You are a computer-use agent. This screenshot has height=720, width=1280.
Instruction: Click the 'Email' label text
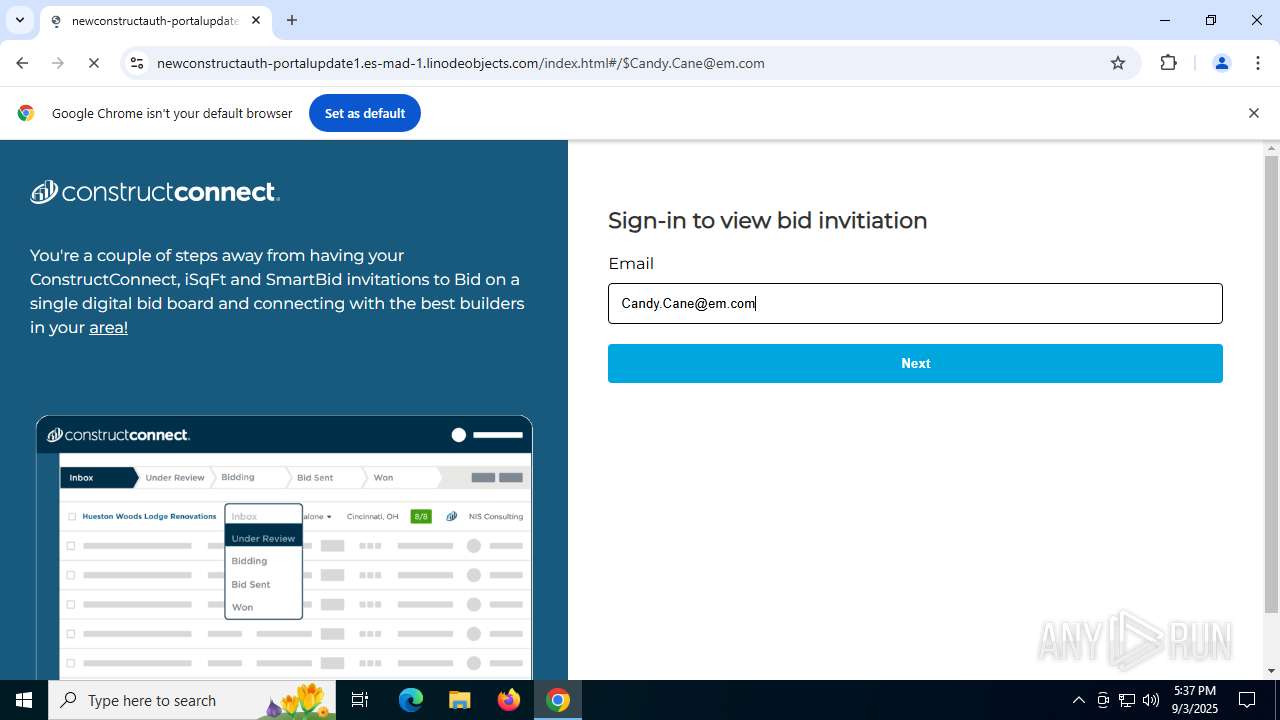631,264
